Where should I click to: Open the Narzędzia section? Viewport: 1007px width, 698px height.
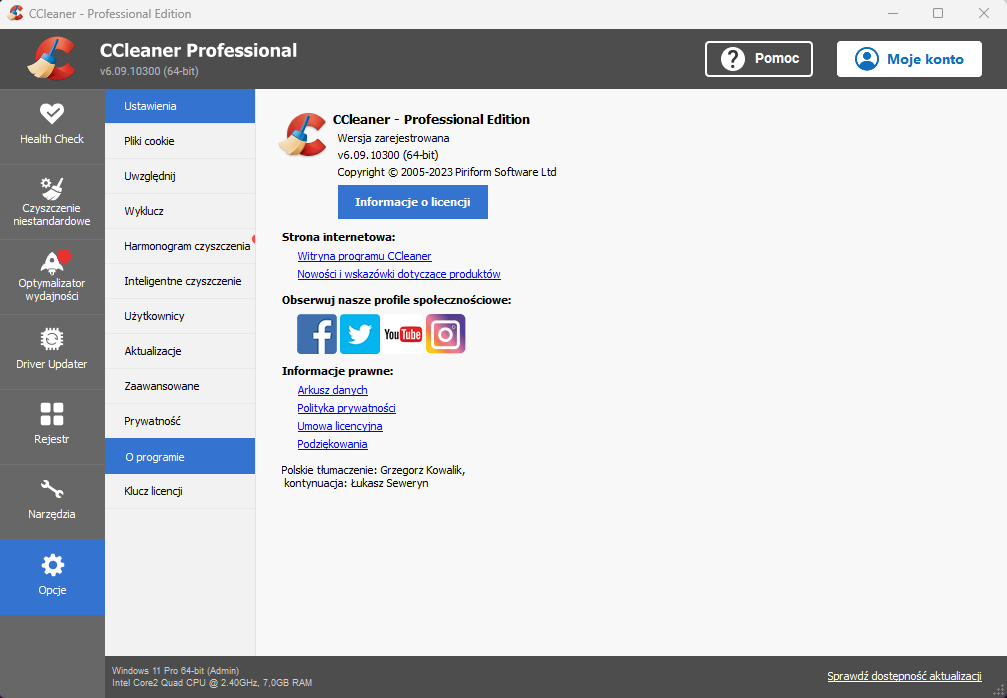tap(52, 502)
